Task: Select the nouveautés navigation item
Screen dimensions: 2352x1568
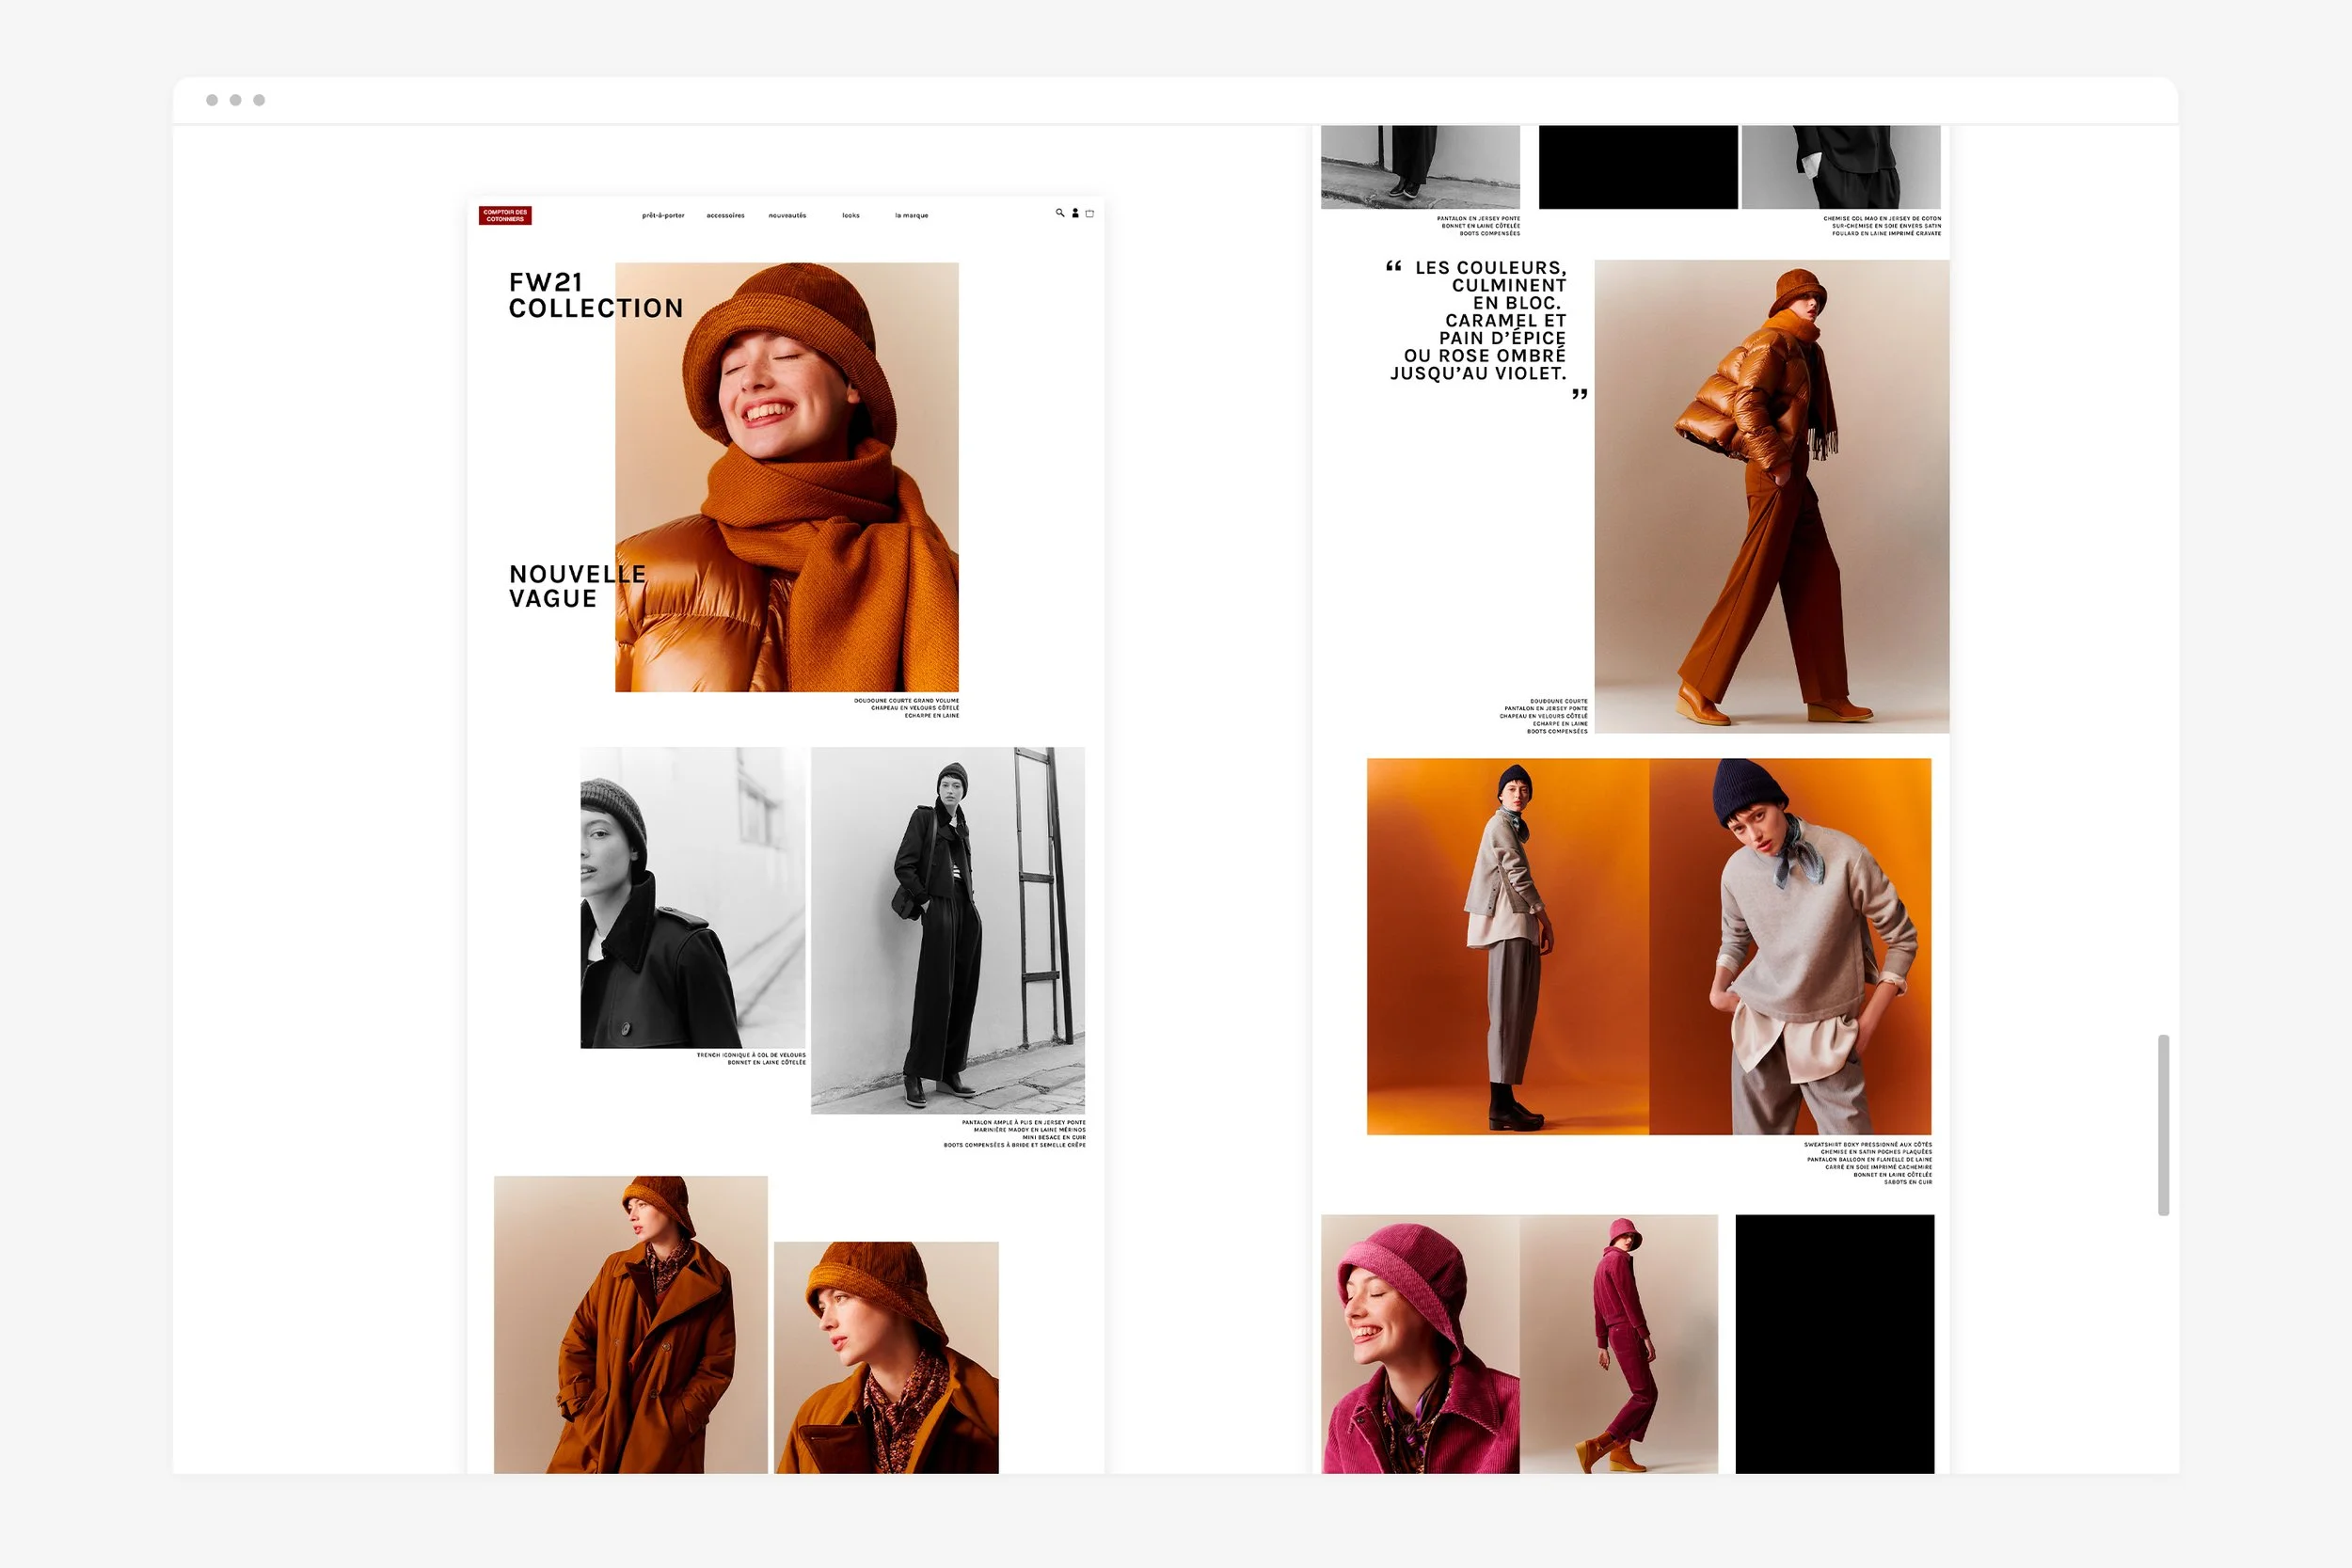Action: pyautogui.click(x=789, y=216)
